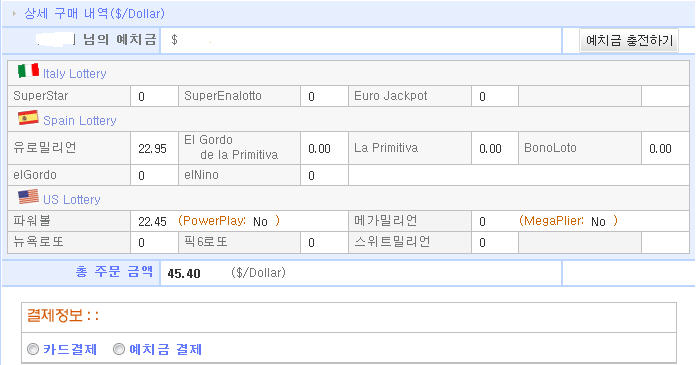
Task: Click the Spain flag icon
Action: (28, 118)
